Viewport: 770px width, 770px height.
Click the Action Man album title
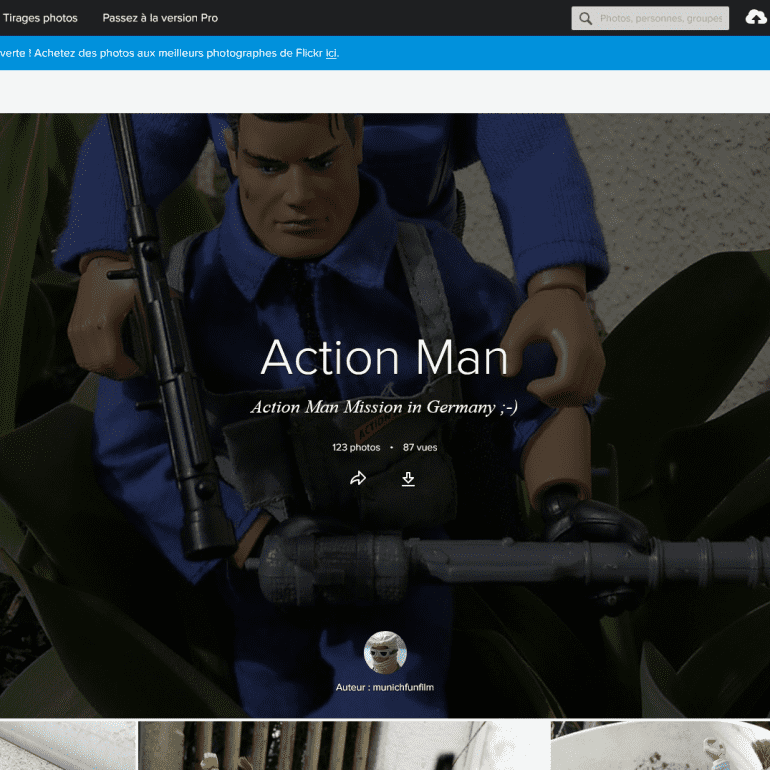click(x=384, y=358)
